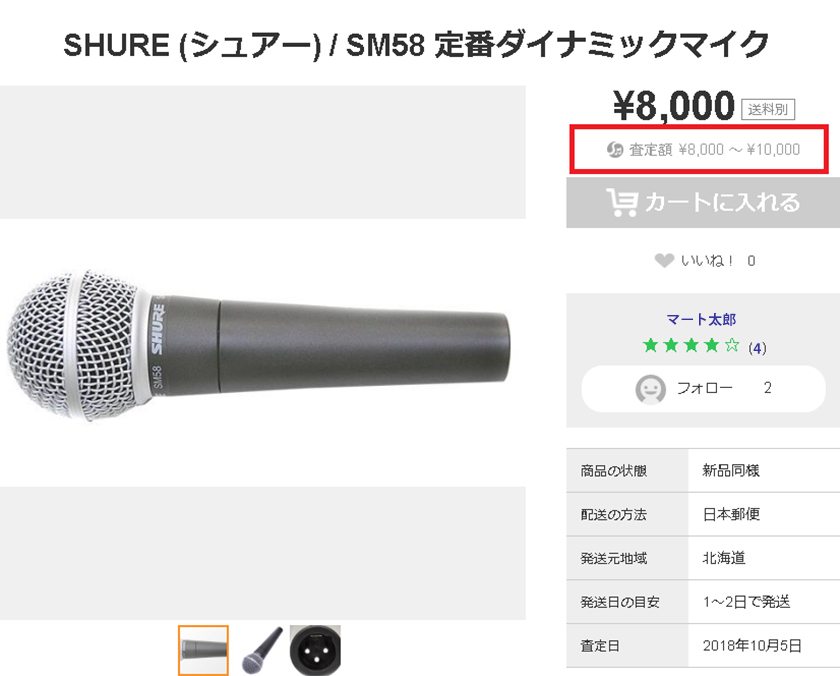Click the 北海道 shipping origin value
840x676 pixels.
tap(725, 558)
